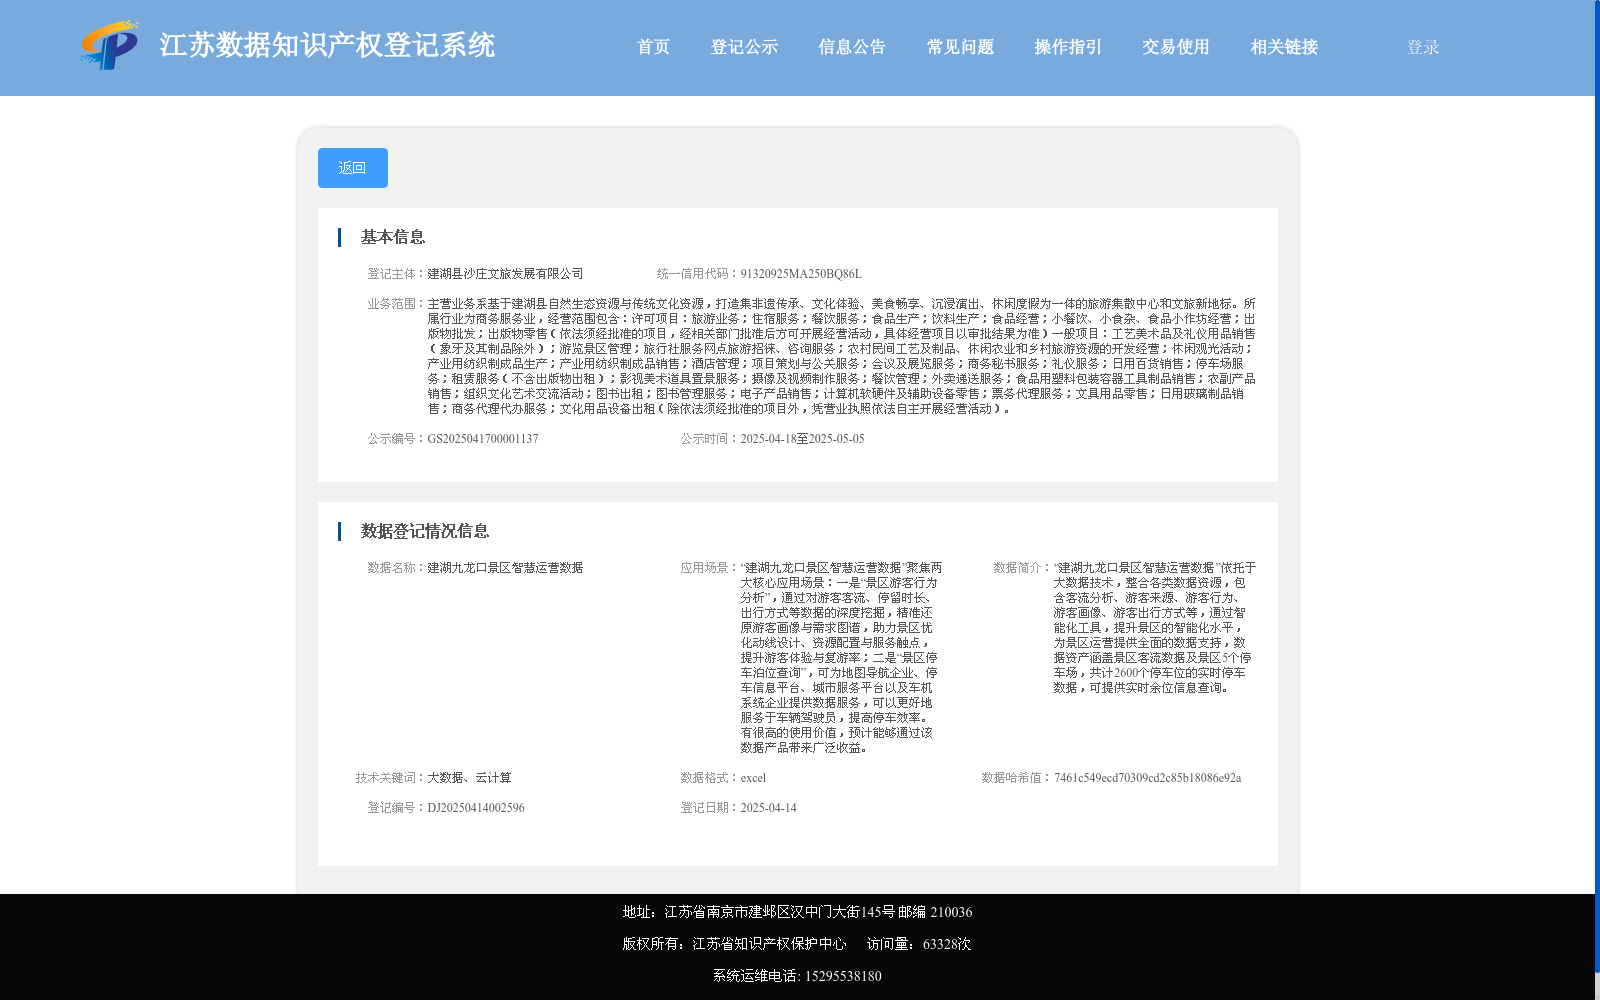
Task: Select data format value excel
Action: pyautogui.click(x=753, y=778)
